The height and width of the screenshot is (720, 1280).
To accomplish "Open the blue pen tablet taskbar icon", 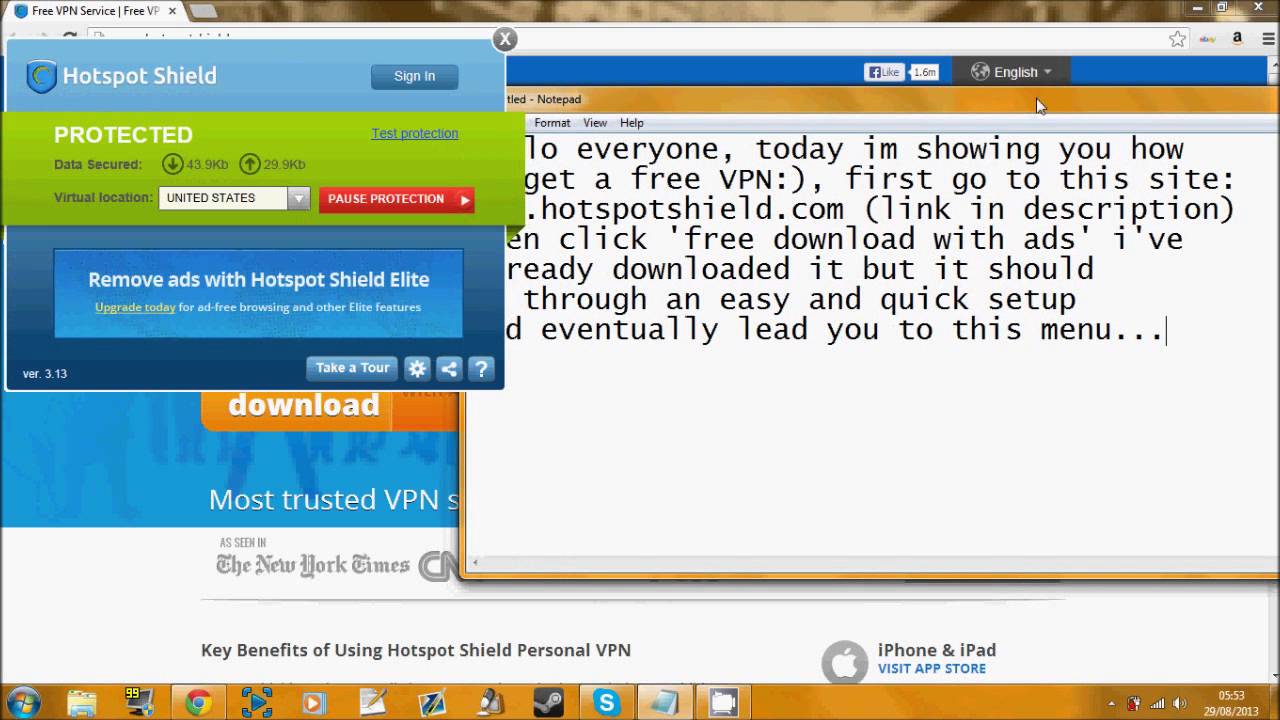I will click(432, 703).
